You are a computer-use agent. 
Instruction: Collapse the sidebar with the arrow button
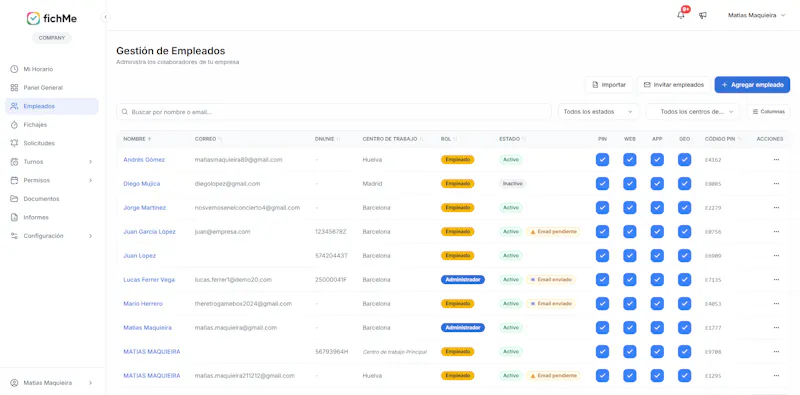pyautogui.click(x=106, y=17)
